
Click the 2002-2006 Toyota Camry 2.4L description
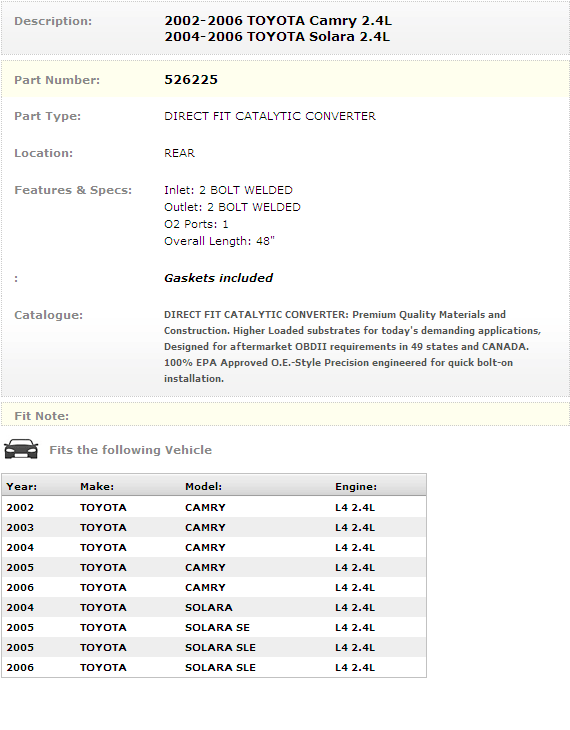(x=278, y=20)
